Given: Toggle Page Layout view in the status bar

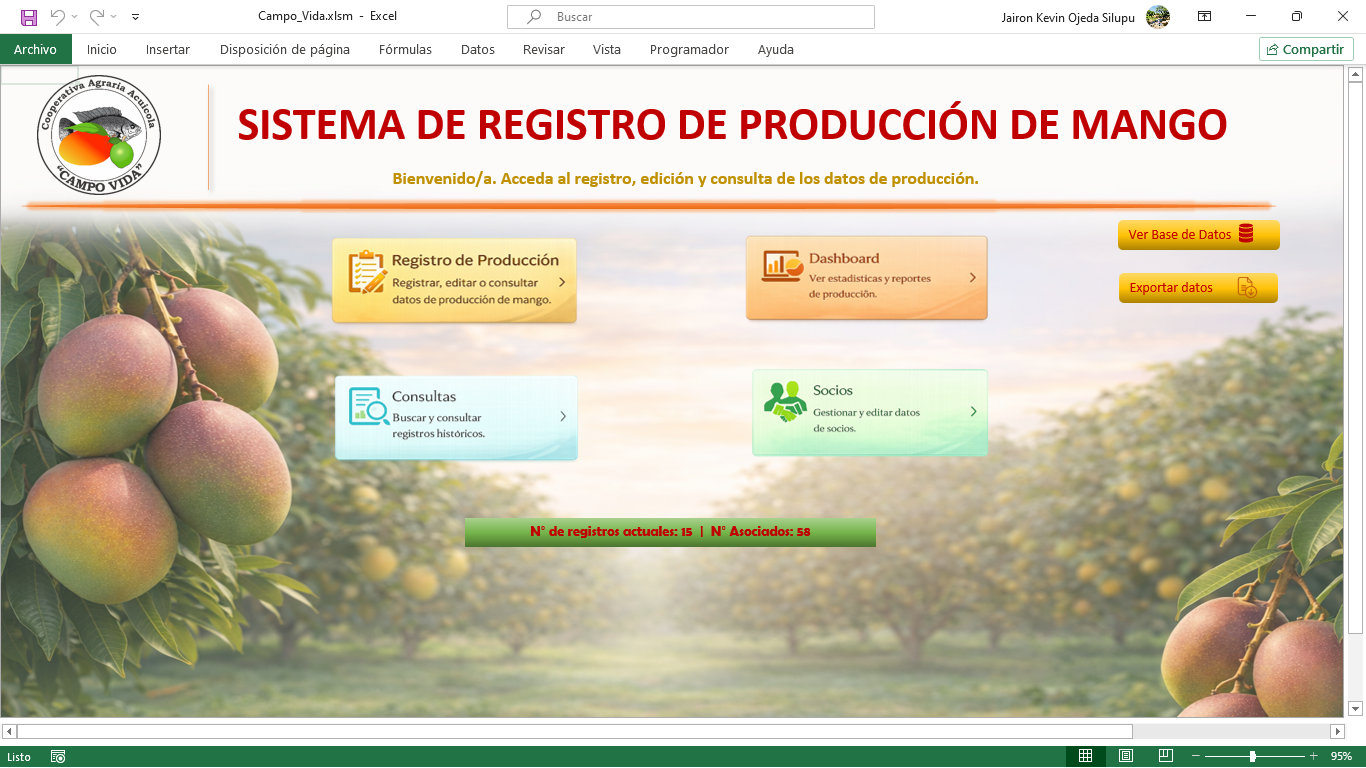Looking at the screenshot, I should [1125, 757].
